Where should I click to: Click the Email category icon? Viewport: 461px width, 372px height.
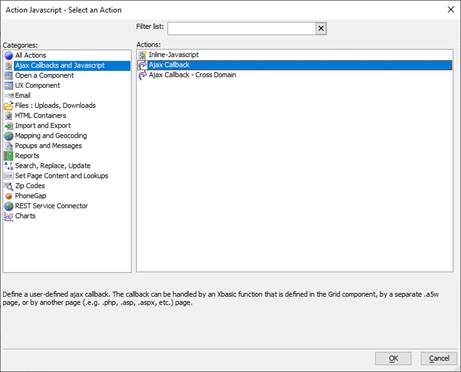click(9, 96)
